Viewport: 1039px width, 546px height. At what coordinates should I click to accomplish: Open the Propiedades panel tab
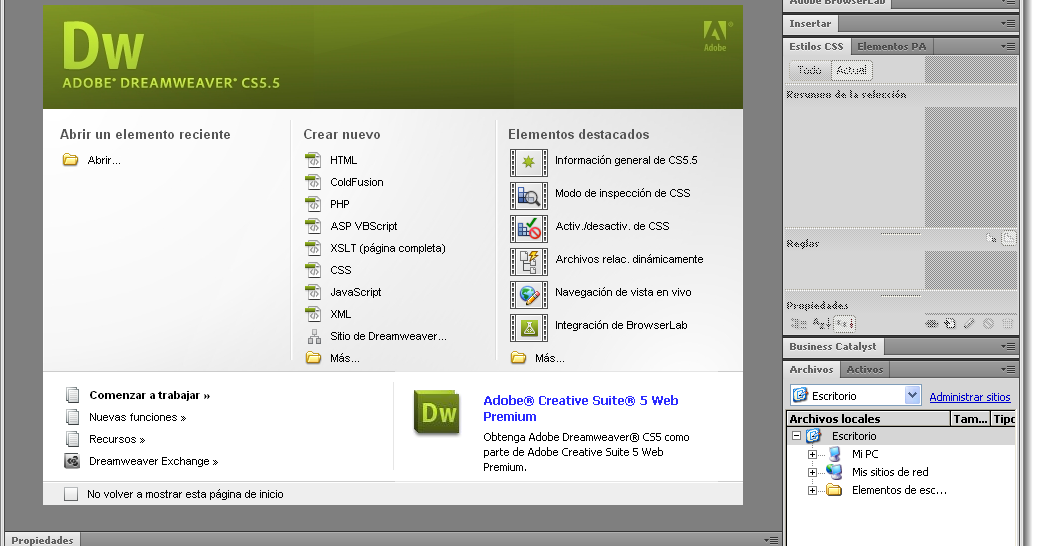(42, 539)
